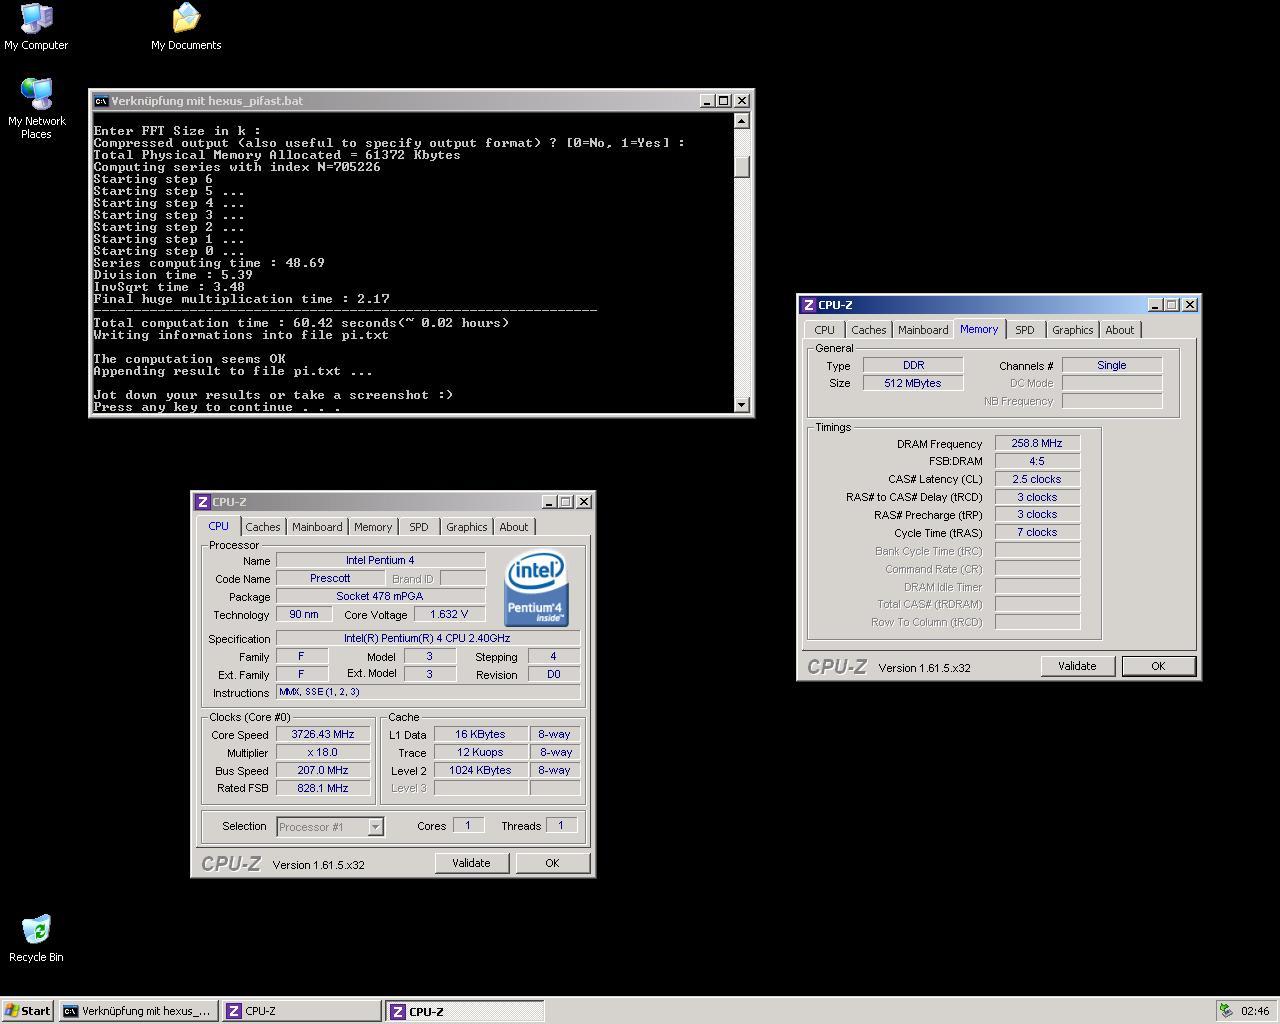Activate first CPU-Z taskbar button
Viewport: 1280px width, 1024px height.
[x=301, y=1011]
